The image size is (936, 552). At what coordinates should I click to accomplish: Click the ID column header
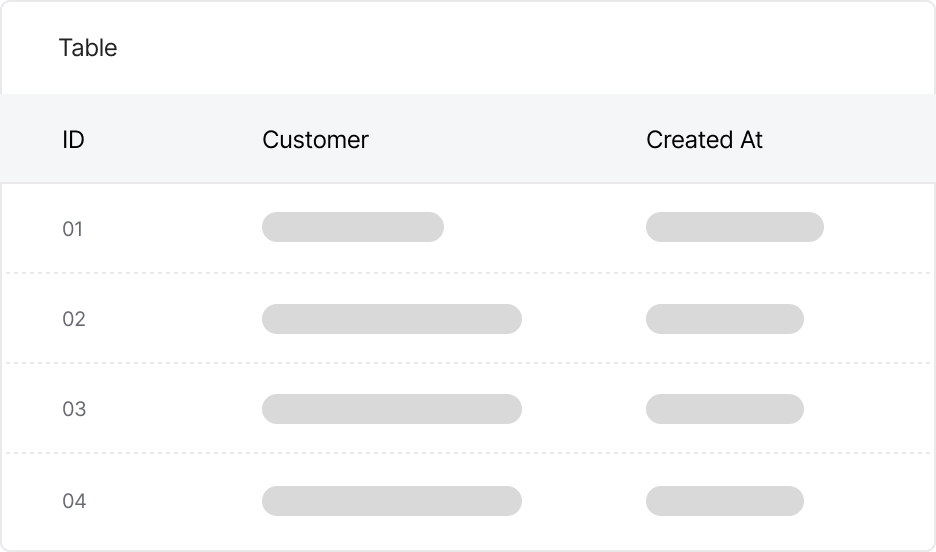(x=73, y=140)
